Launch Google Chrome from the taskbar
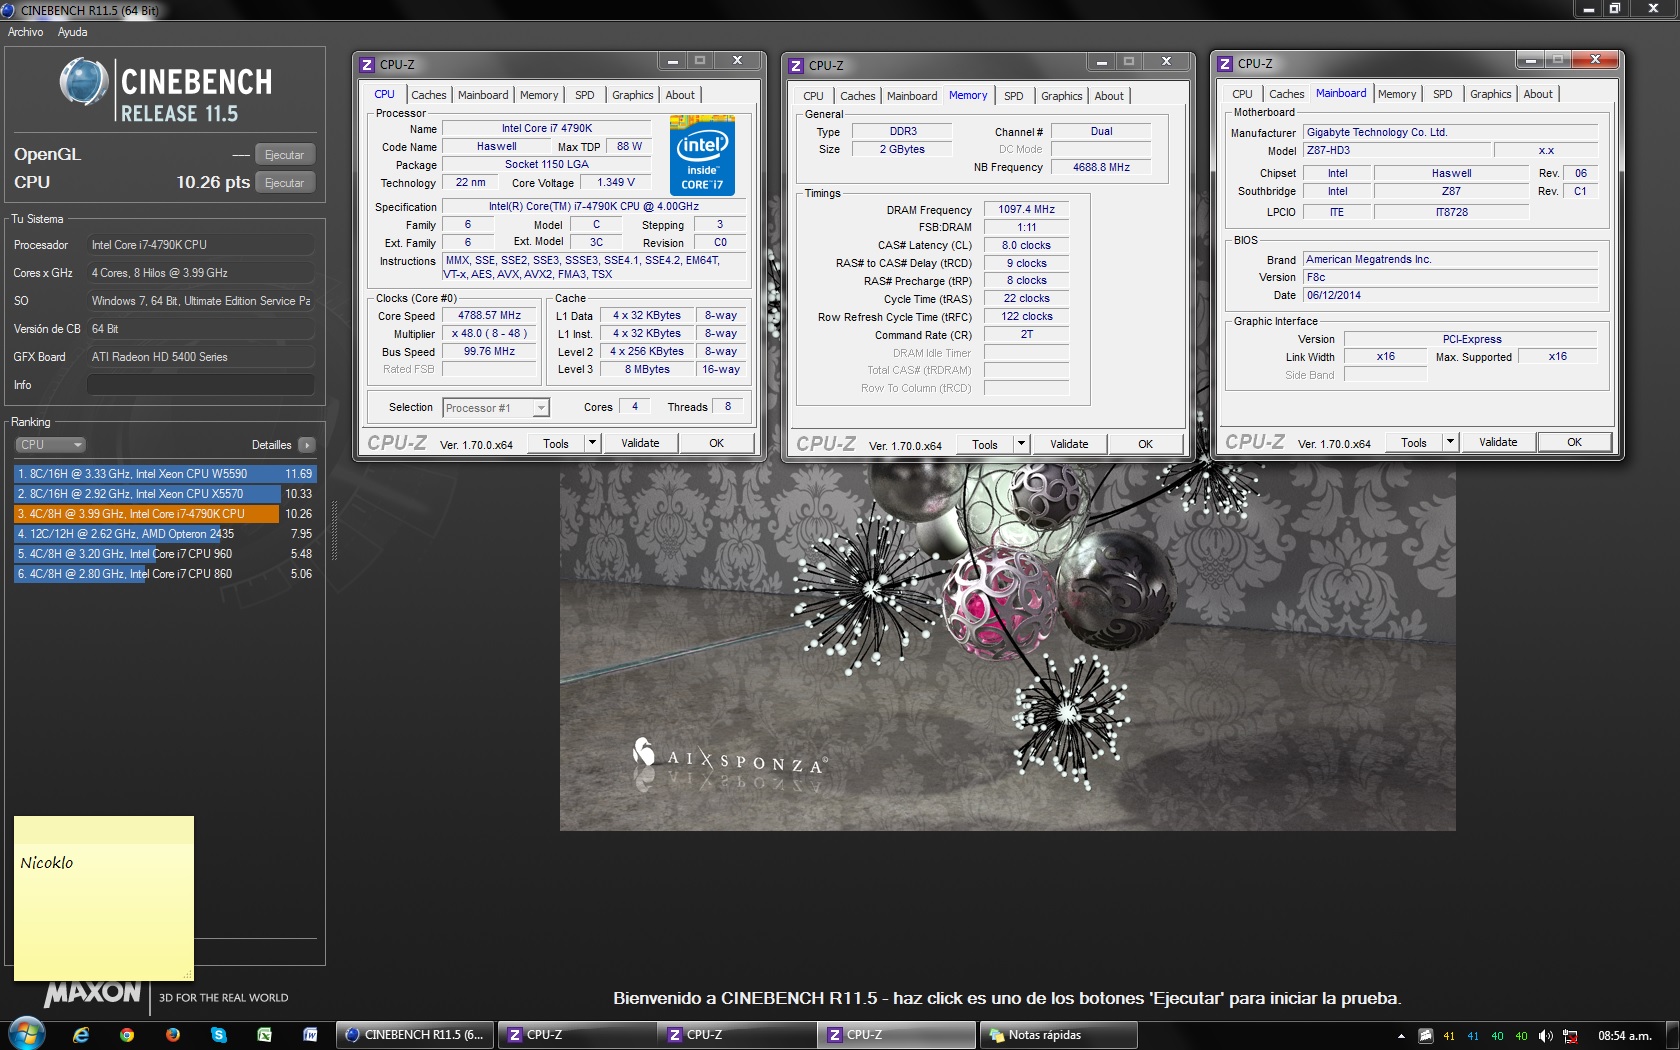1680x1050 pixels. tap(127, 1035)
